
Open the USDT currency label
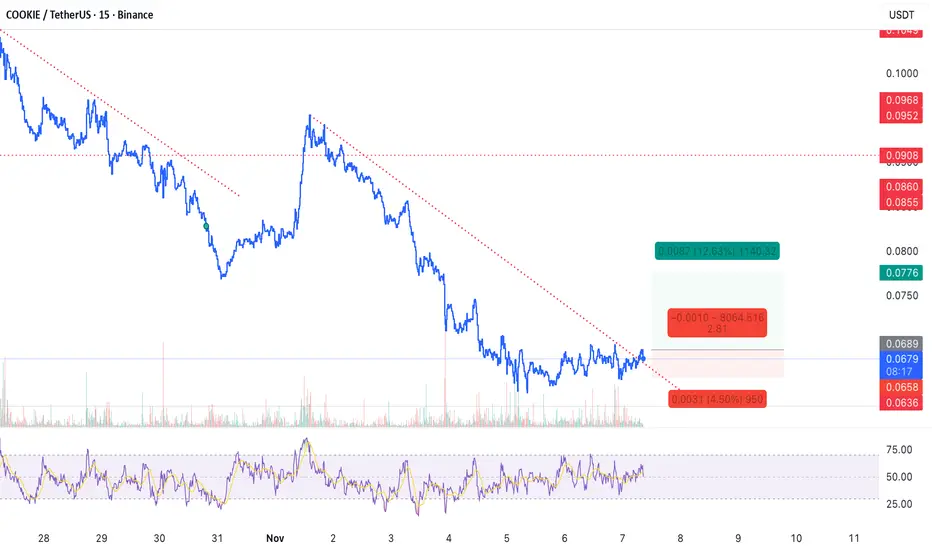(x=901, y=15)
